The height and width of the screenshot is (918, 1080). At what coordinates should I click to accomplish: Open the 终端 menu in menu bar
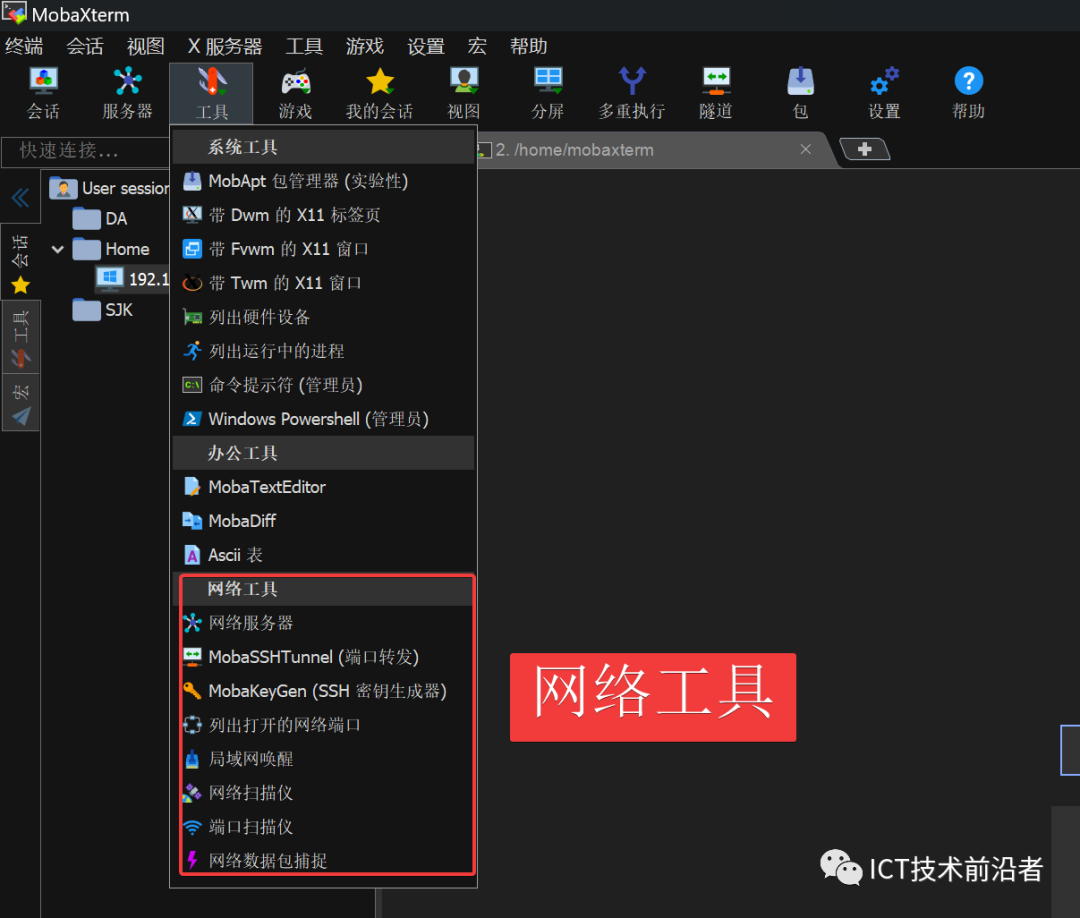24,46
